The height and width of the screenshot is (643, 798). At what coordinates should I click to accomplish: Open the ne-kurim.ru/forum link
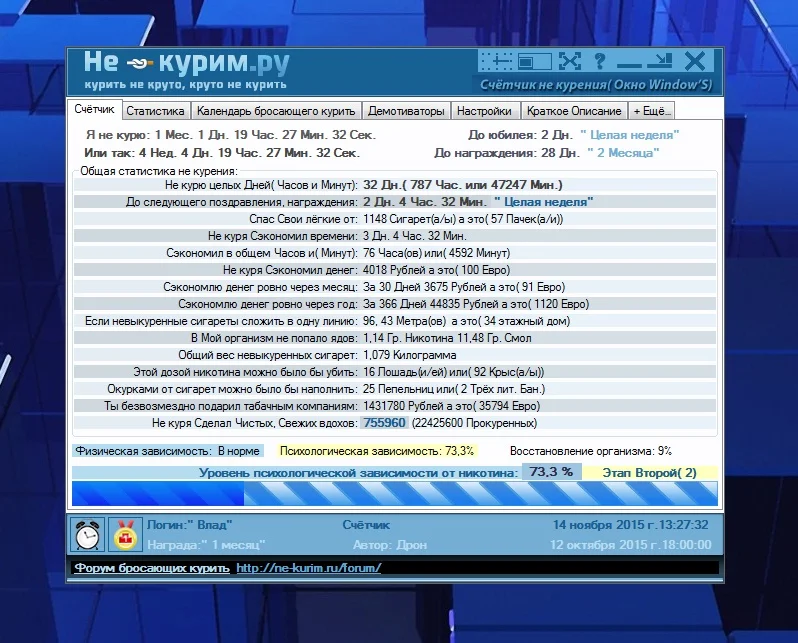point(308,568)
